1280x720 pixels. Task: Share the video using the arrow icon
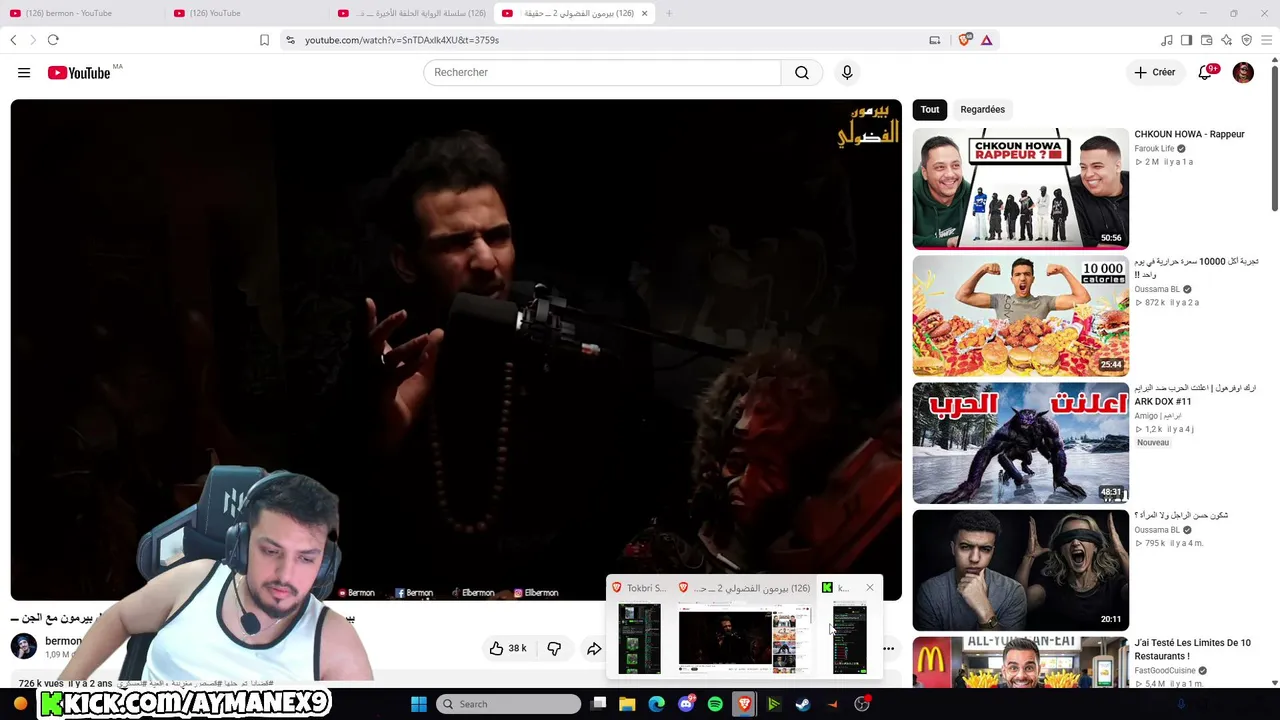594,648
